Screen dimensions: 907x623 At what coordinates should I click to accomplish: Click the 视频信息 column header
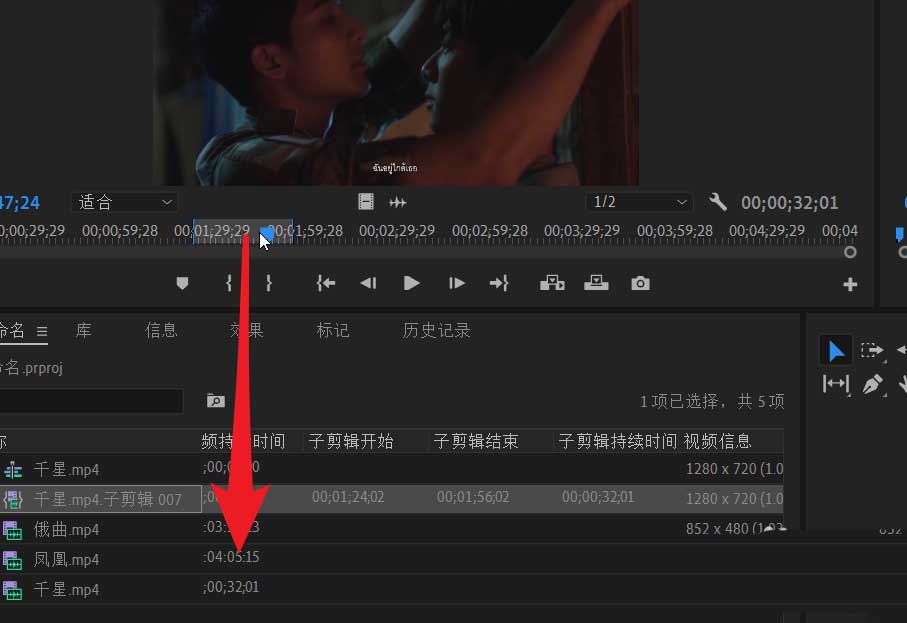[x=717, y=441]
